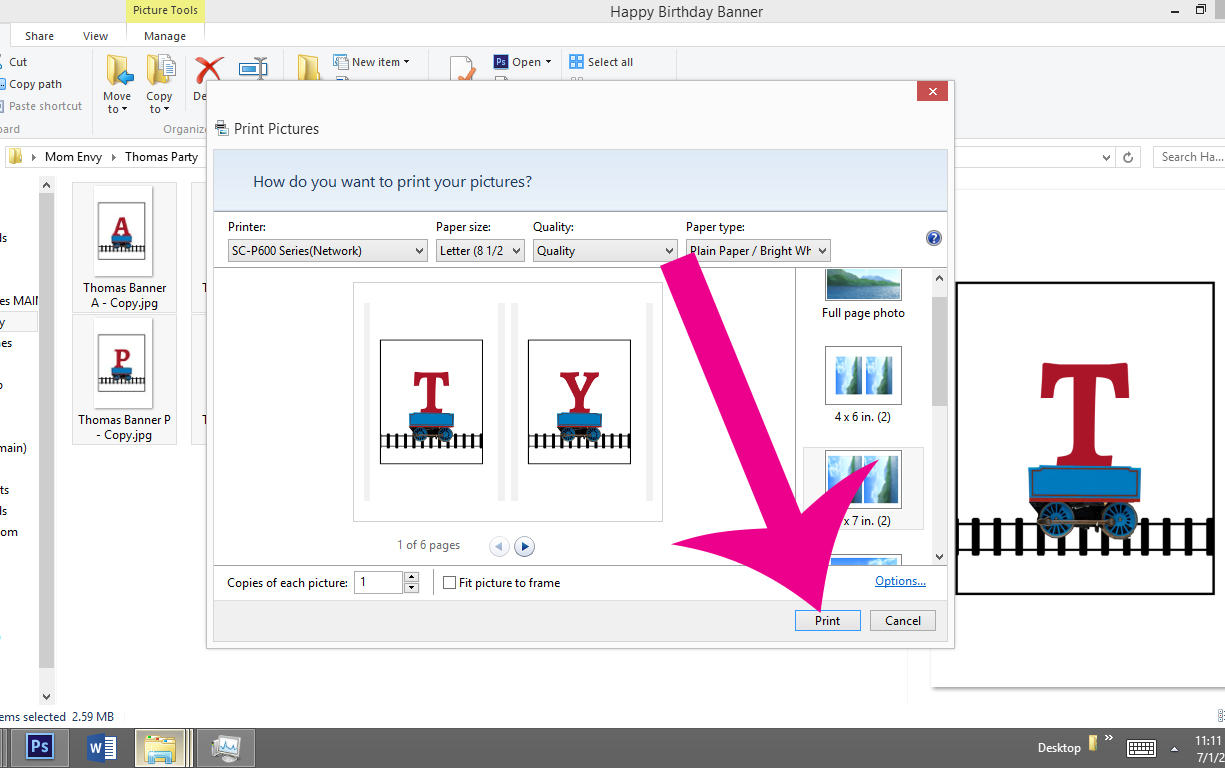The width and height of the screenshot is (1225, 768).
Task: Click Select all in the ribbon
Action: (x=601, y=62)
